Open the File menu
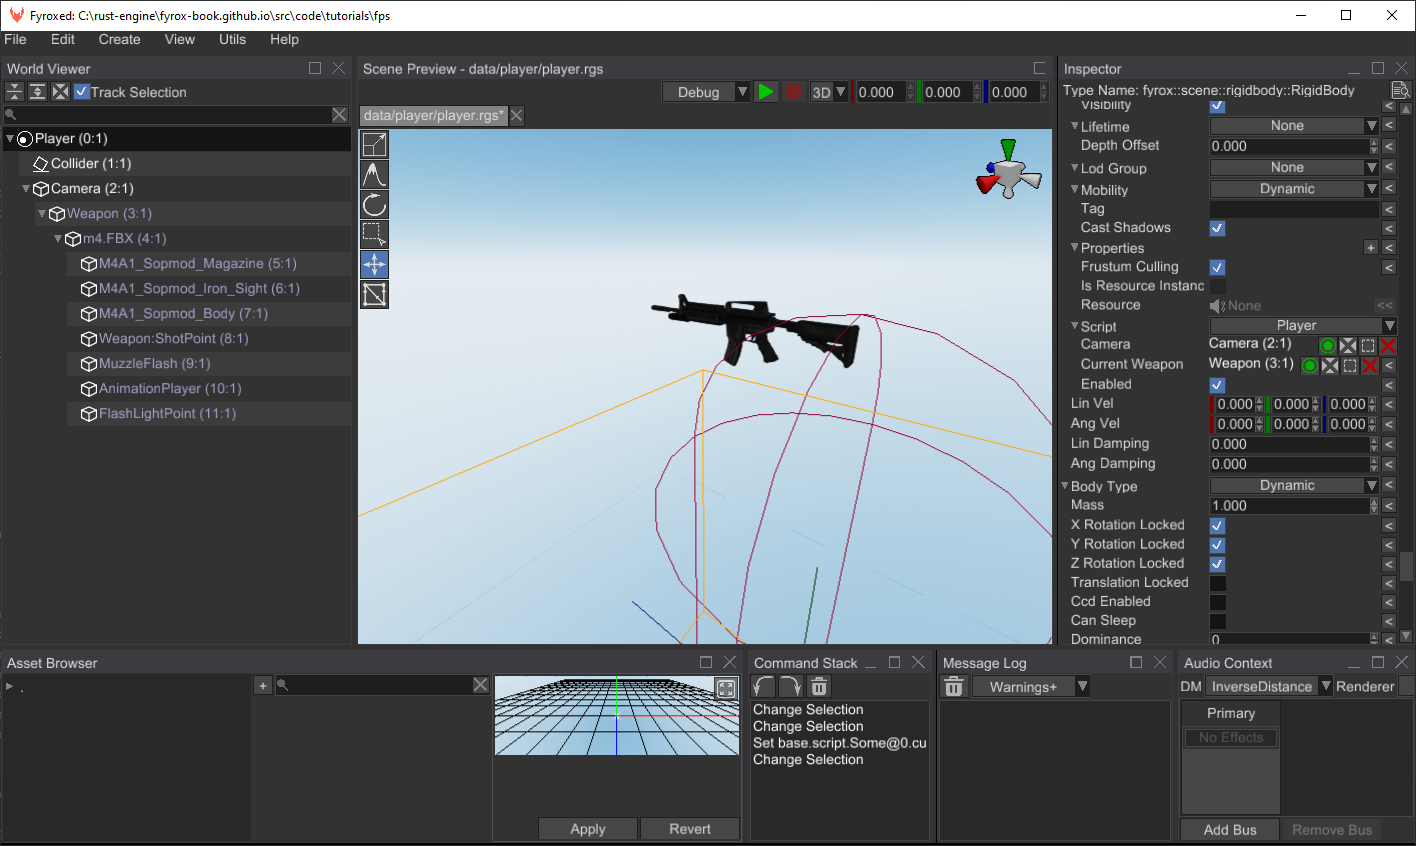This screenshot has width=1416, height=846. coord(16,39)
